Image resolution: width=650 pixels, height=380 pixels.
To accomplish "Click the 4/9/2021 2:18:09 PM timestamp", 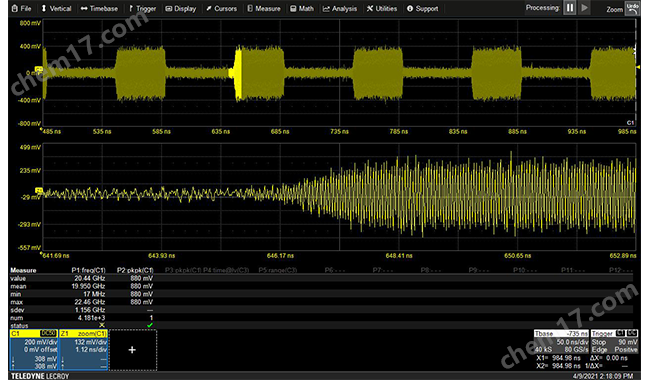I will pyautogui.click(x=603, y=376).
